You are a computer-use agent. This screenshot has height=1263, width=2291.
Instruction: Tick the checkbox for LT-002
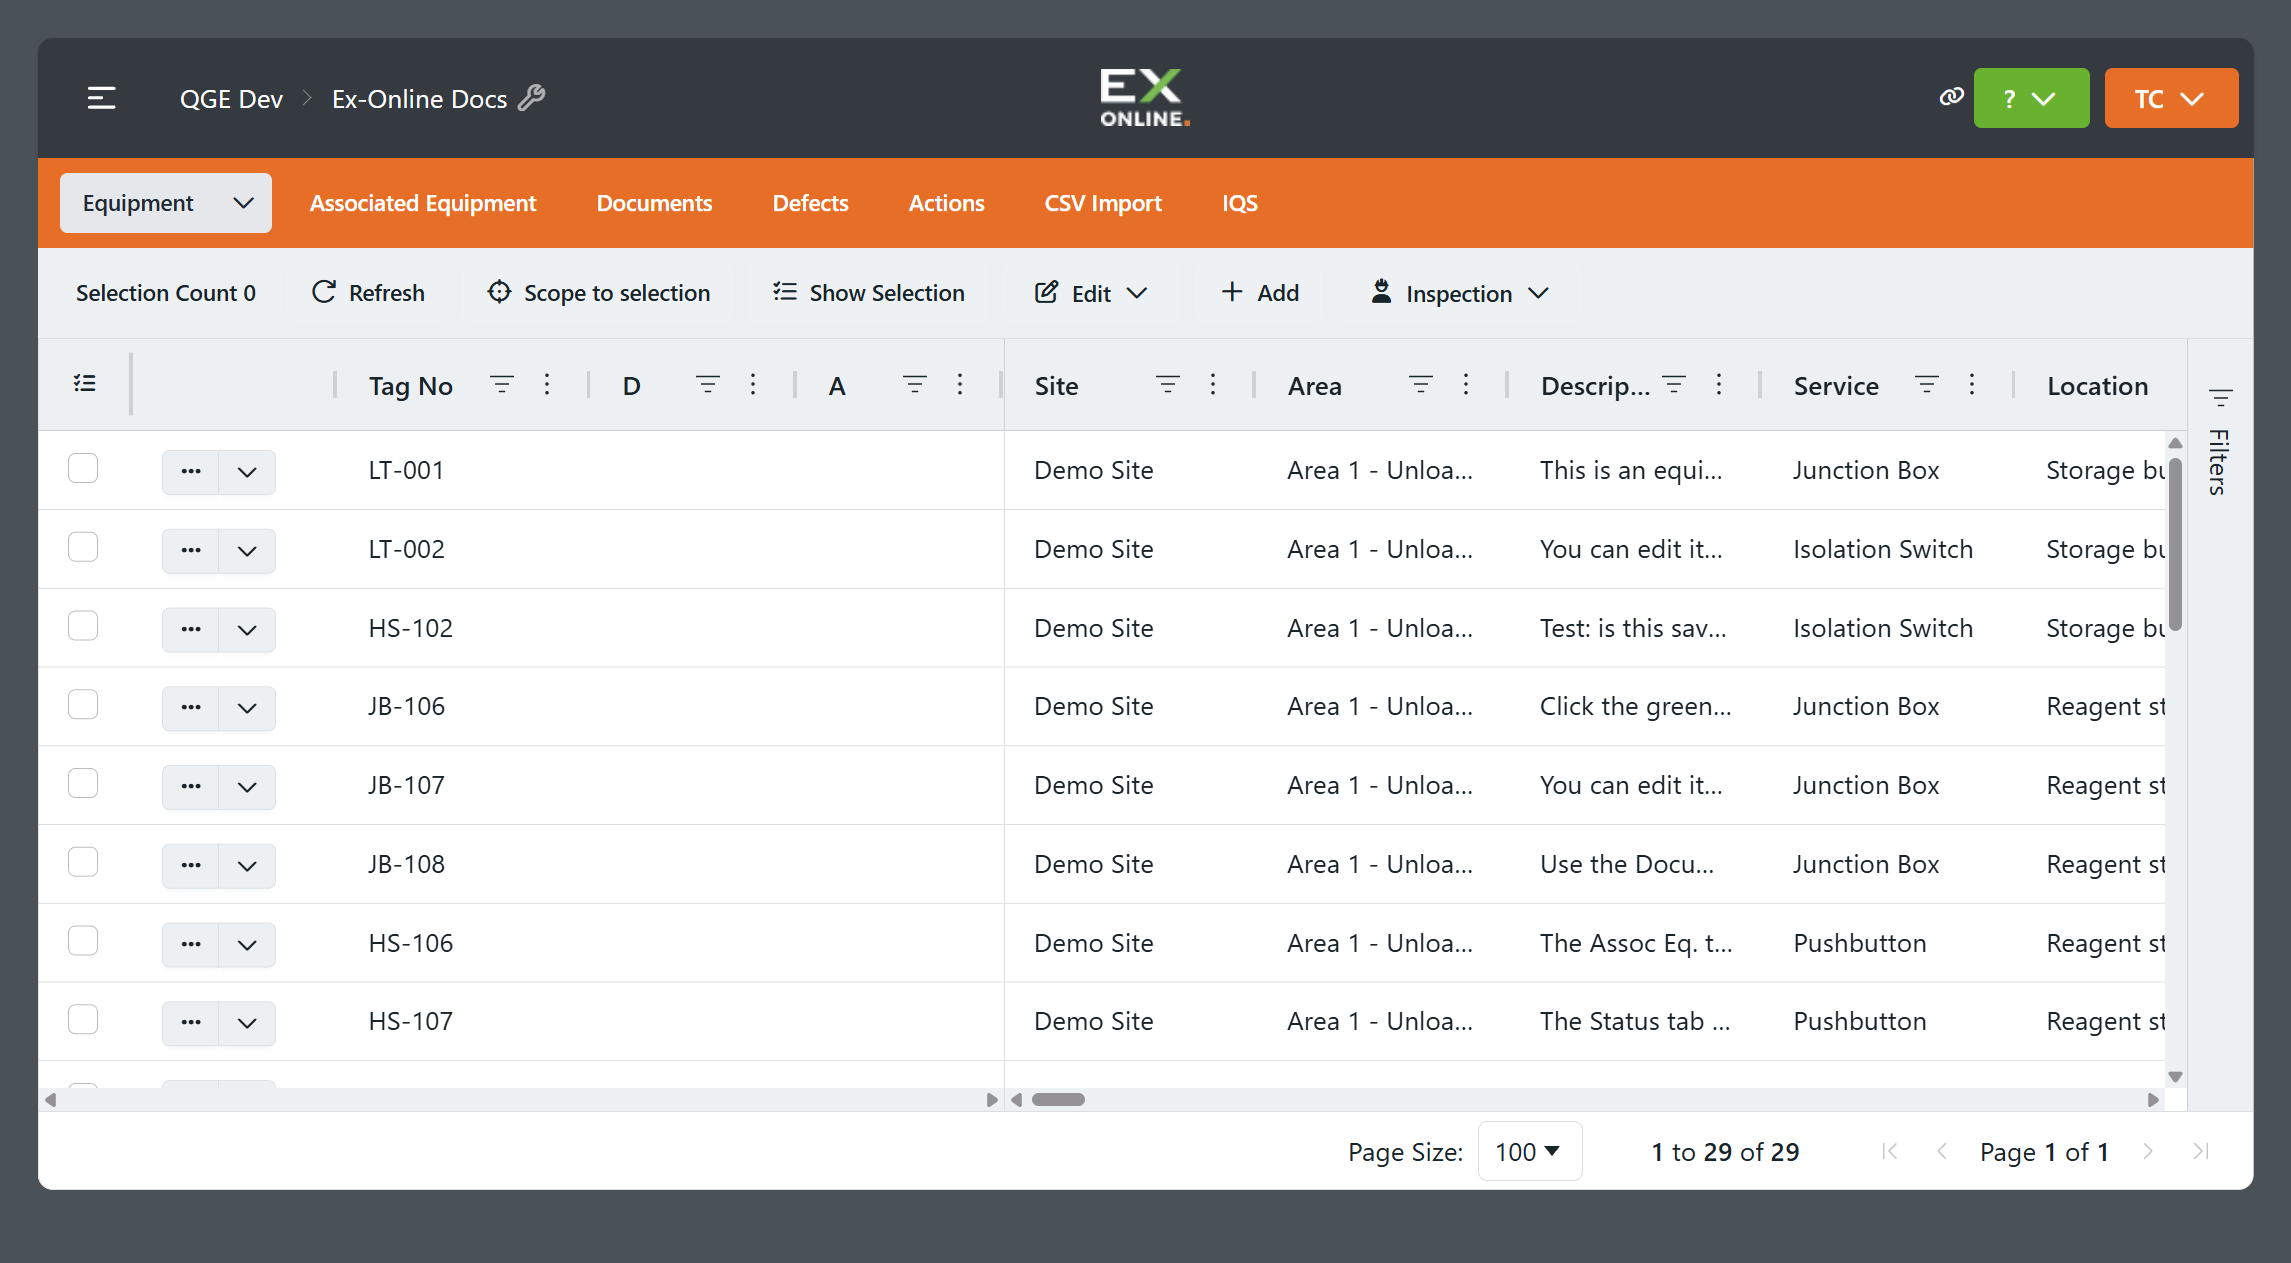[83, 548]
